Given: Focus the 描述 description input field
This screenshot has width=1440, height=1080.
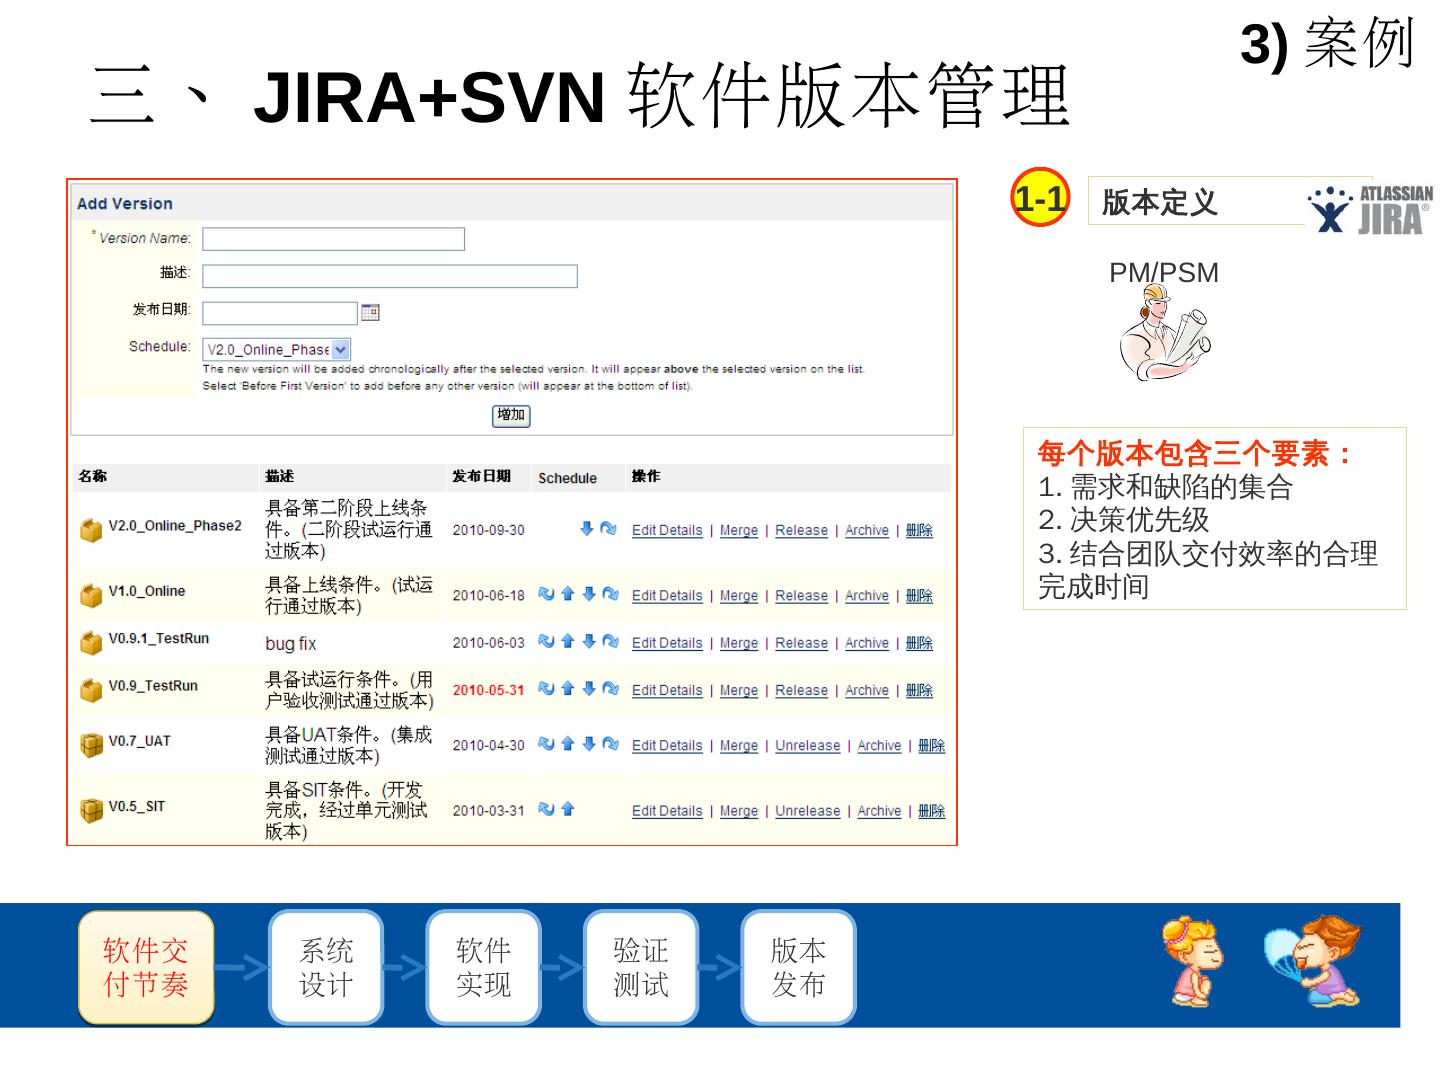Looking at the screenshot, I should coord(390,276).
